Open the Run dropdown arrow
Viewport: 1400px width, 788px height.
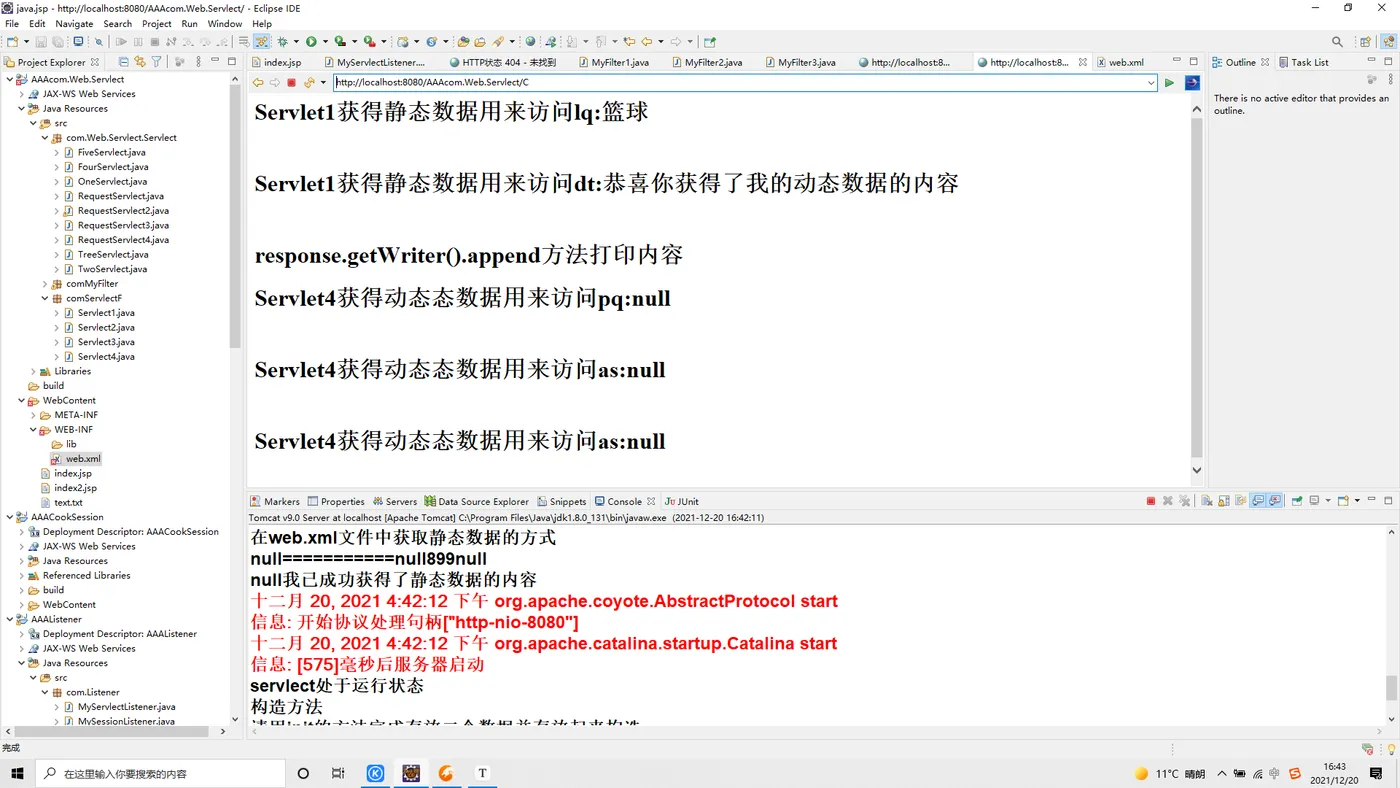(324, 42)
